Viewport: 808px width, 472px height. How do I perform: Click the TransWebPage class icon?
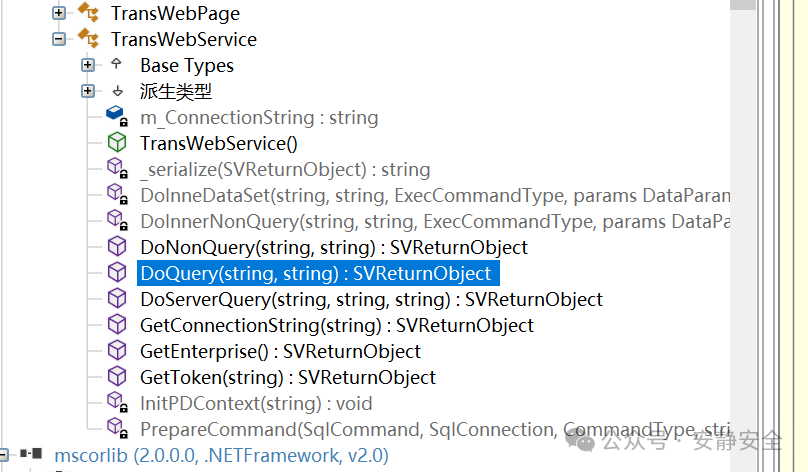88,12
